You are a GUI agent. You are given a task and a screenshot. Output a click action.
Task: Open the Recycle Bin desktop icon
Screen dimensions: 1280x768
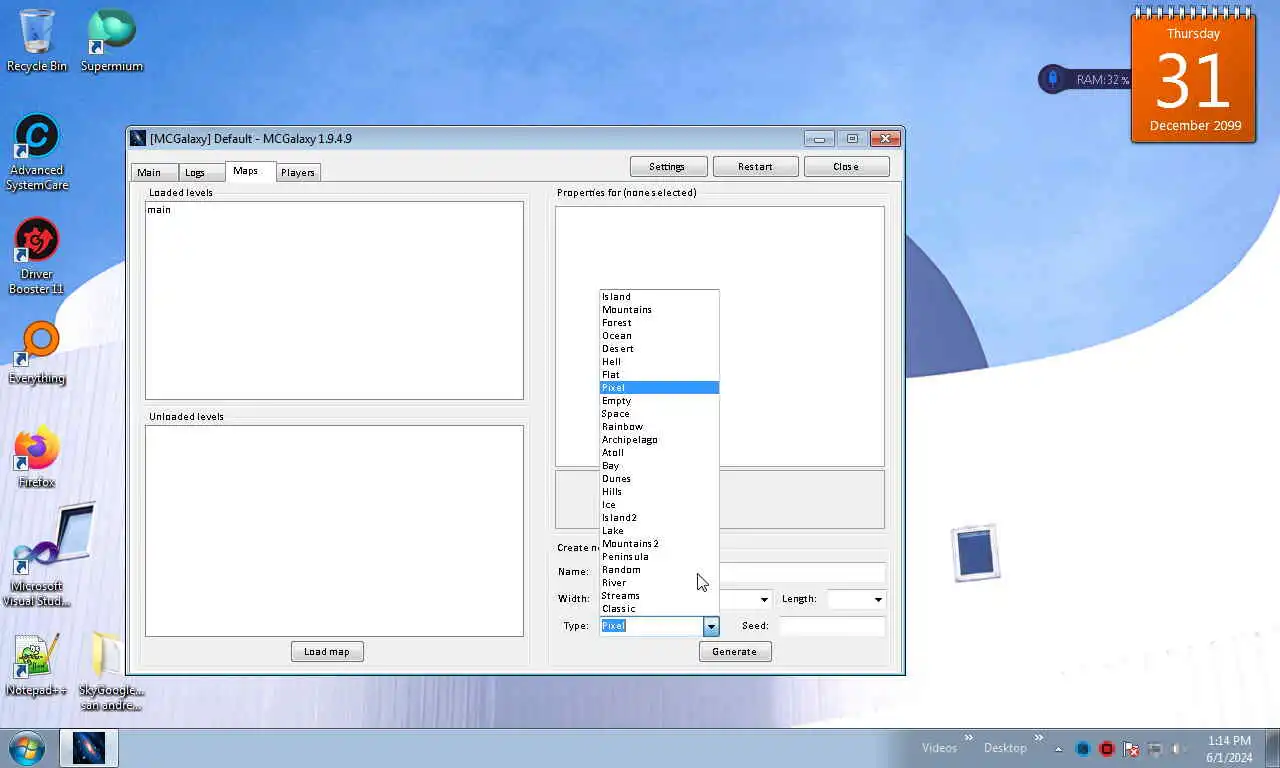pos(37,40)
